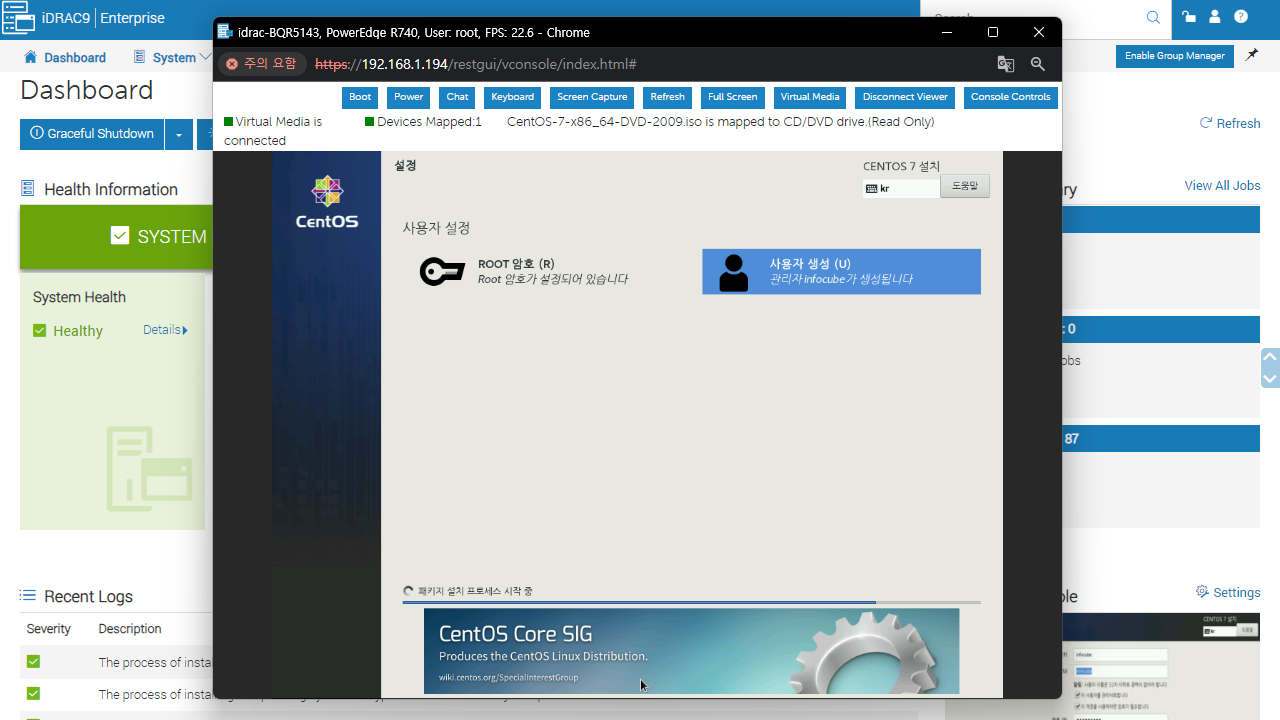Open Power menu in virtual console
This screenshot has width=1280, height=720.
click(408, 98)
